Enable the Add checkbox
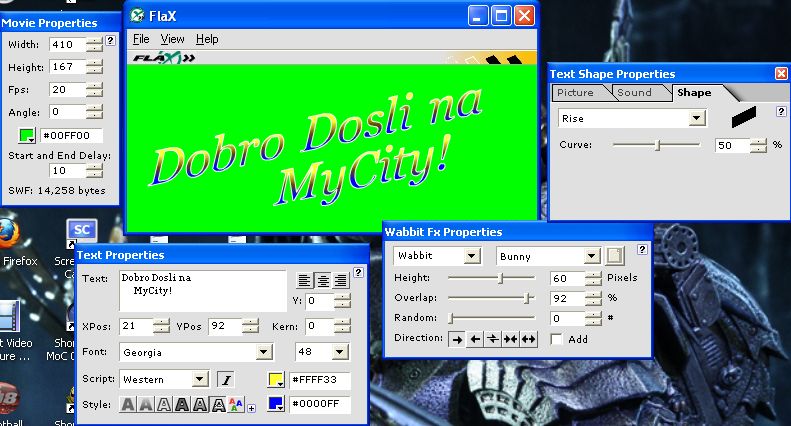 coord(556,339)
